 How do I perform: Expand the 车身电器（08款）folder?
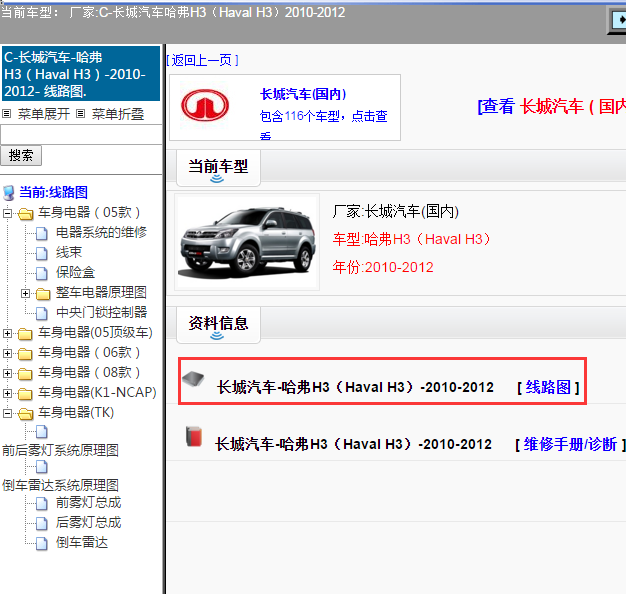[7, 374]
